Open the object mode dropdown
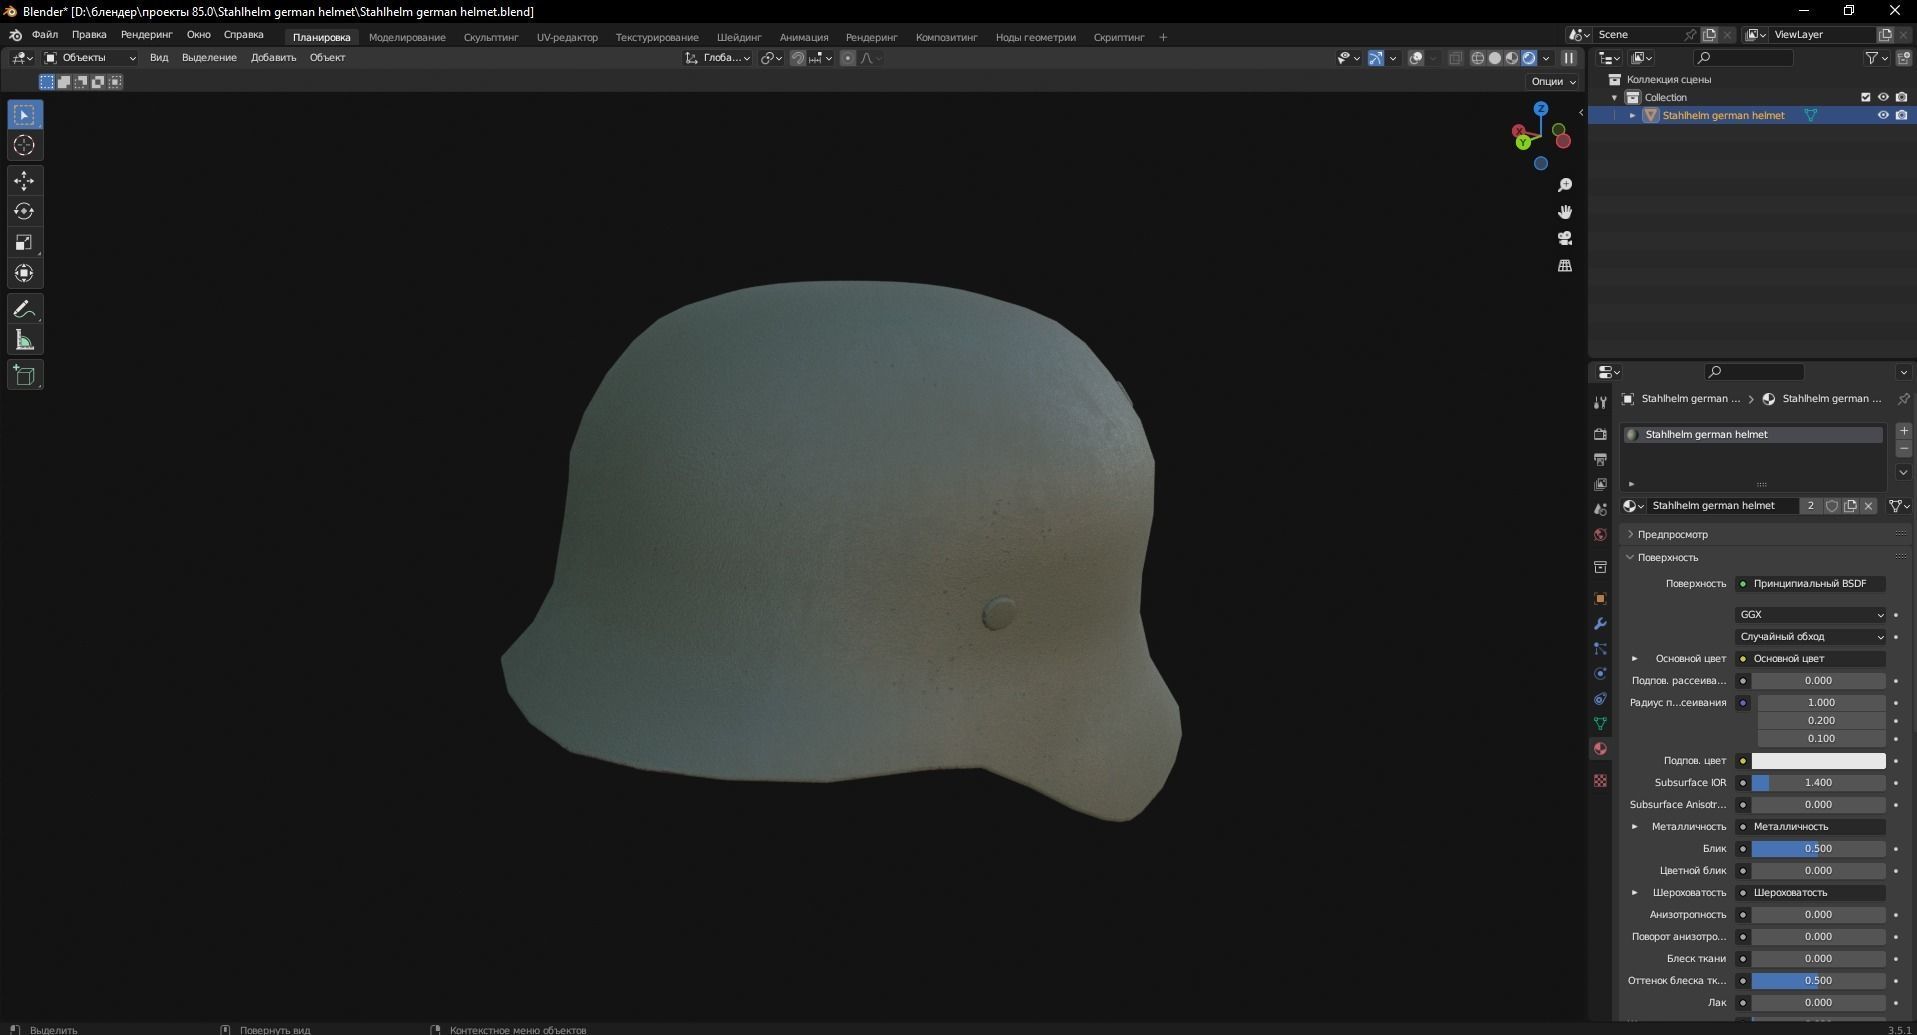 [90, 58]
